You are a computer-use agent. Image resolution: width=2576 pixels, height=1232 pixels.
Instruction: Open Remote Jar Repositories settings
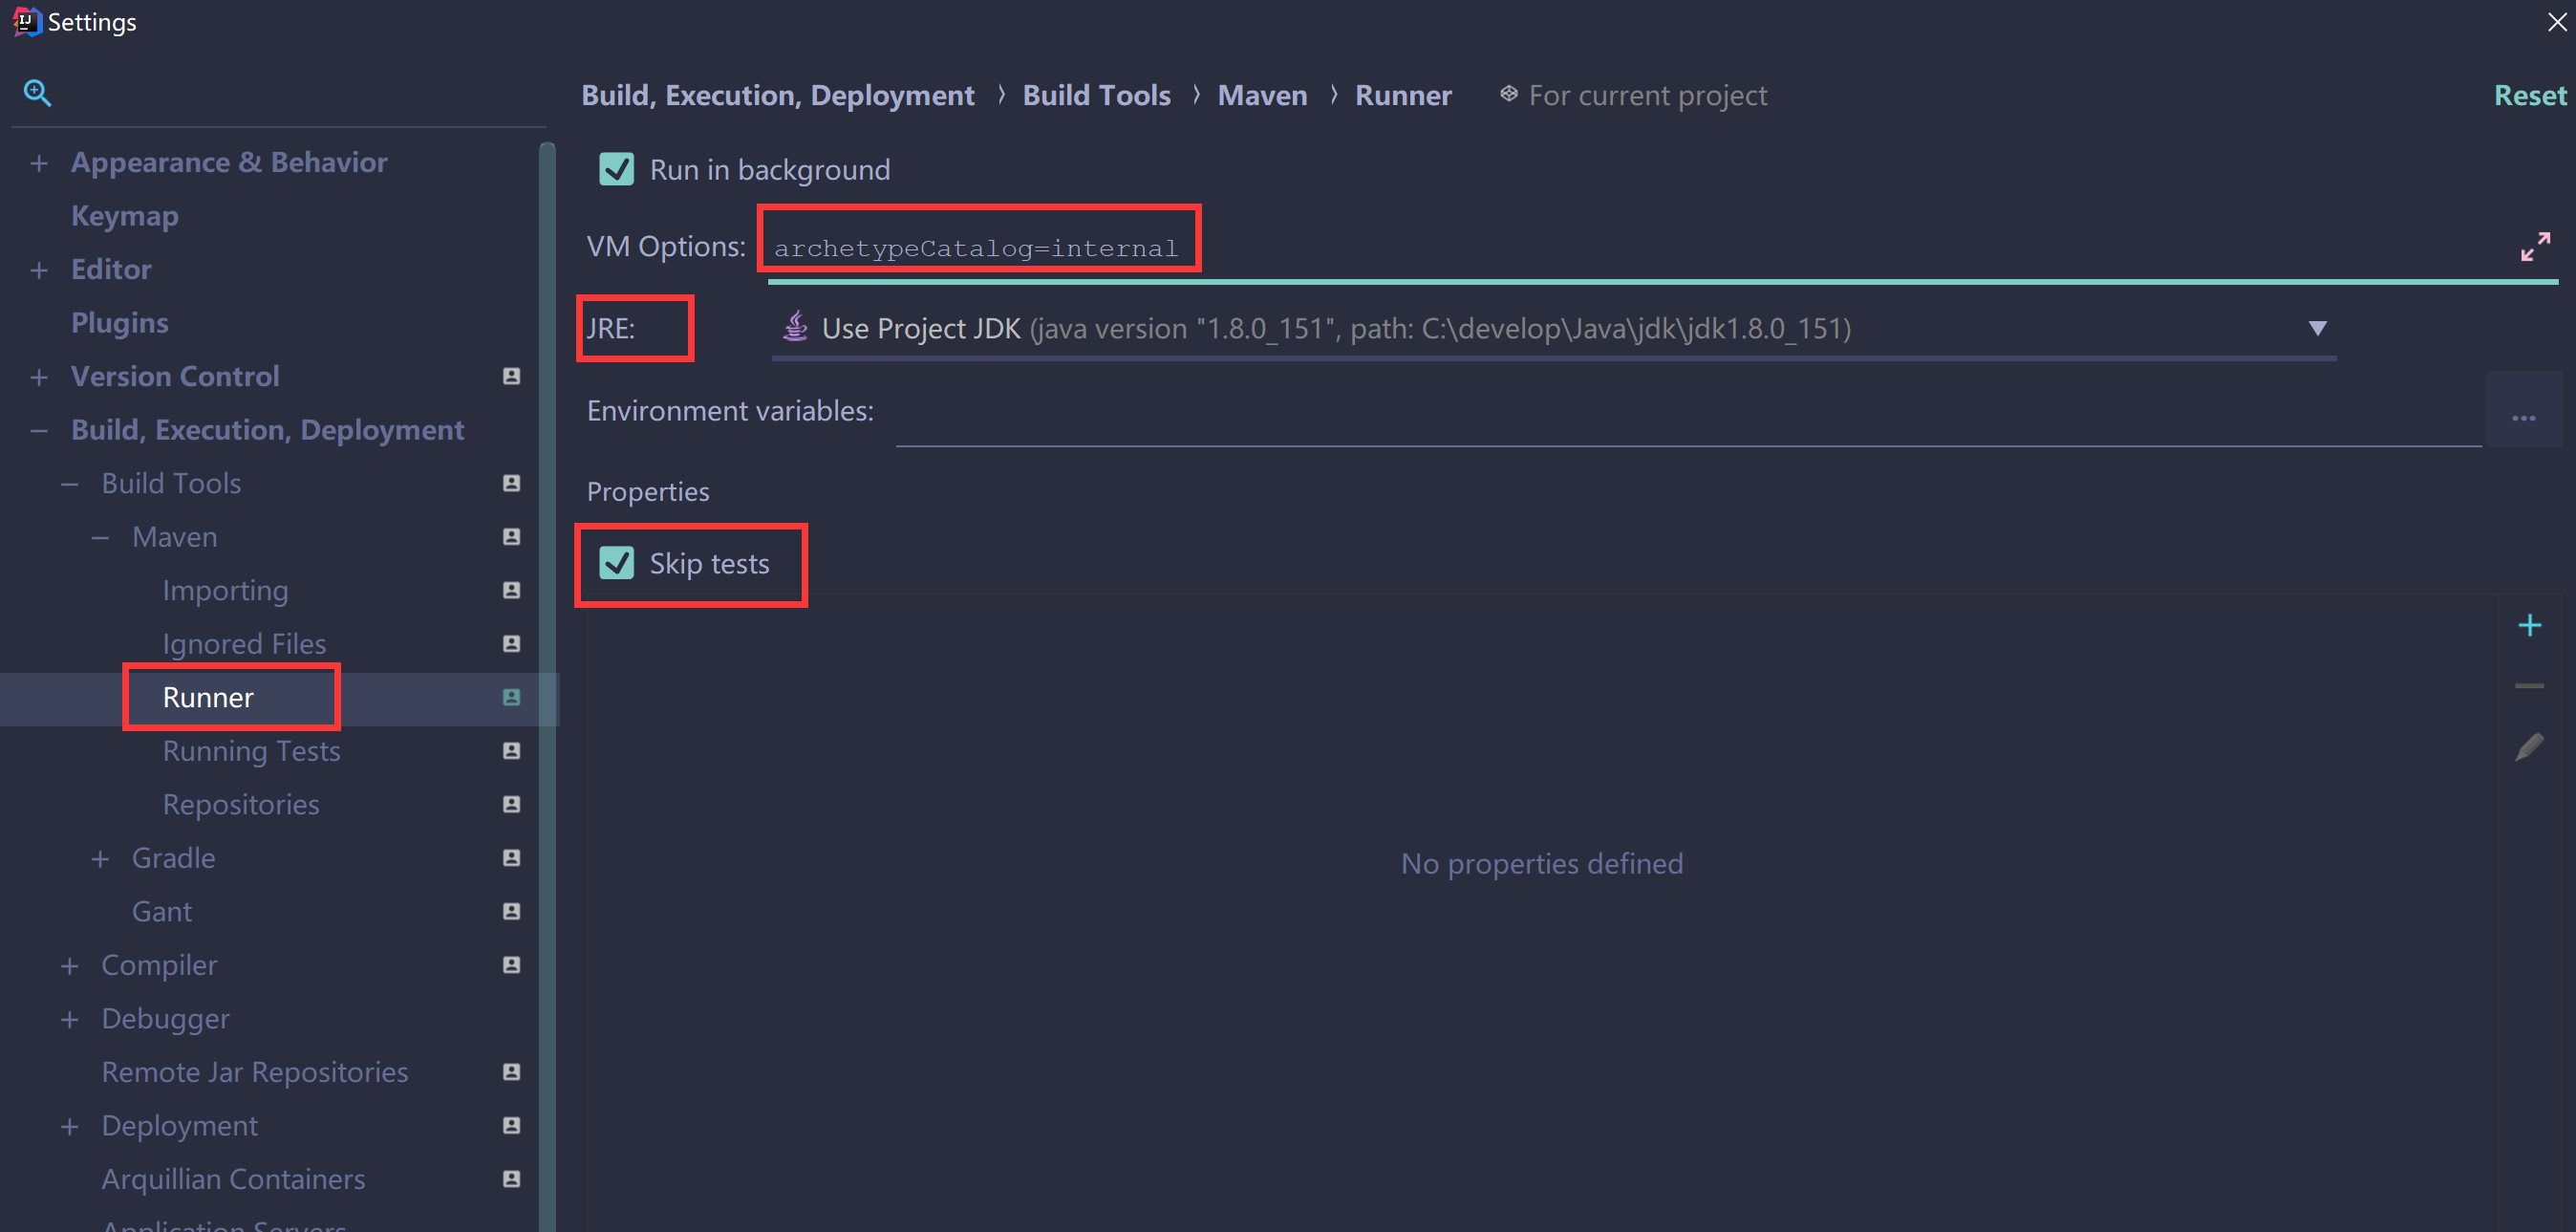pos(255,1072)
